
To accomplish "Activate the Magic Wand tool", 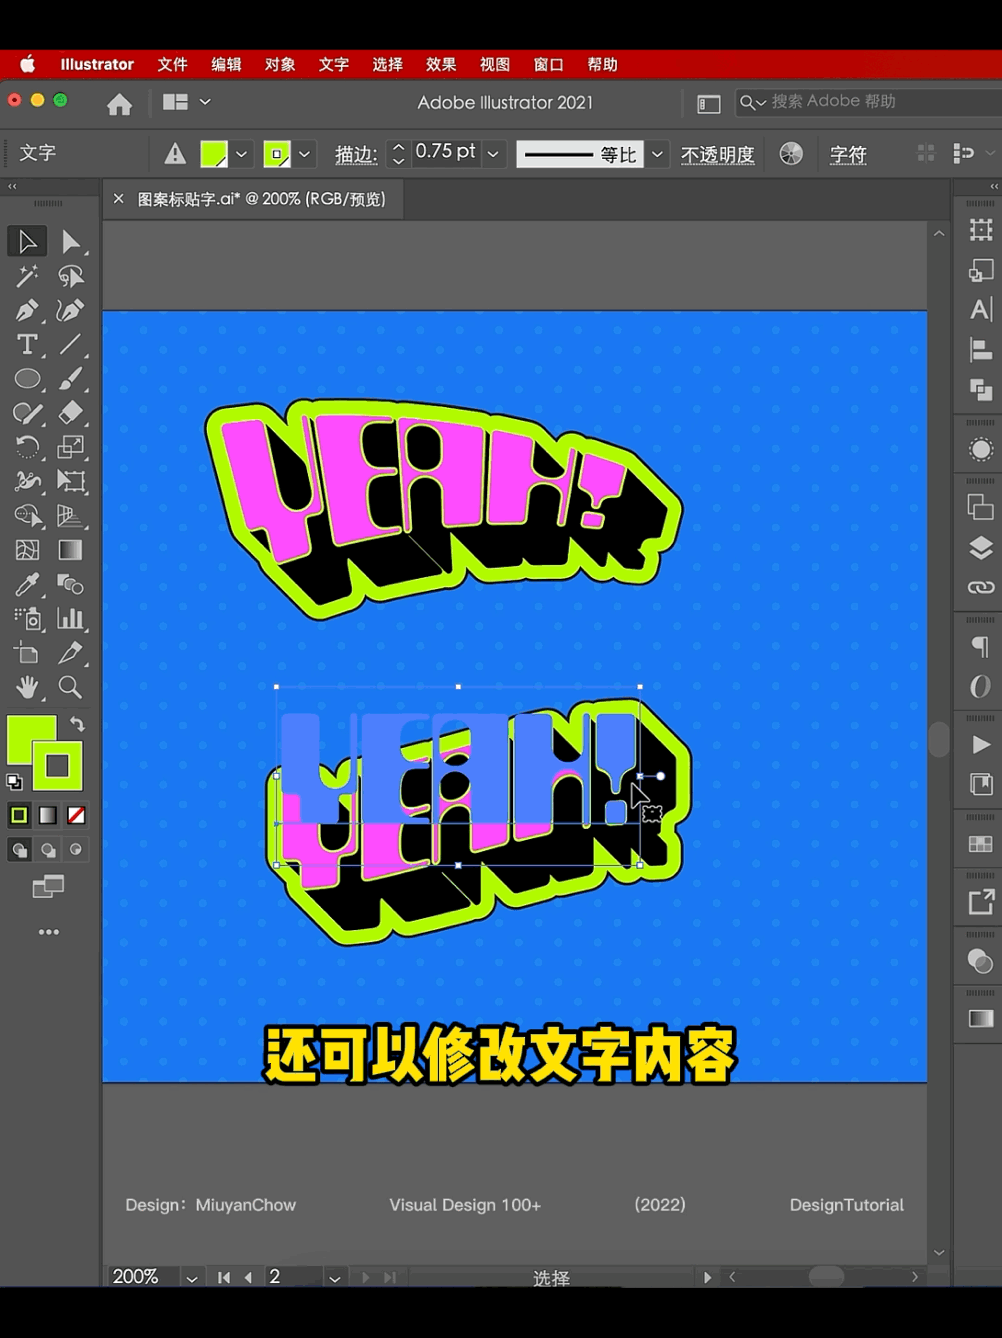I will point(27,276).
